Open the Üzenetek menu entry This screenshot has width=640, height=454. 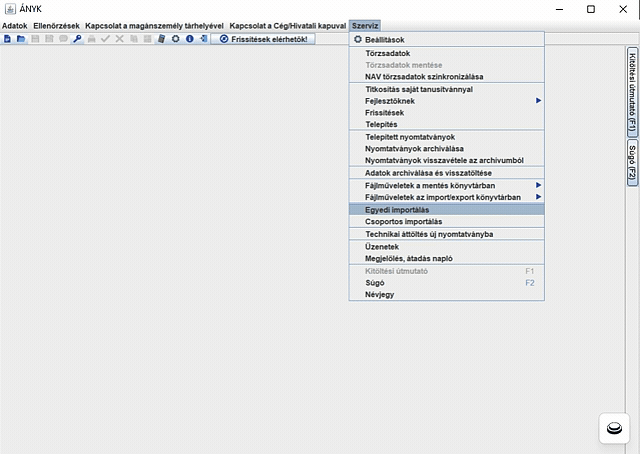[447, 247]
